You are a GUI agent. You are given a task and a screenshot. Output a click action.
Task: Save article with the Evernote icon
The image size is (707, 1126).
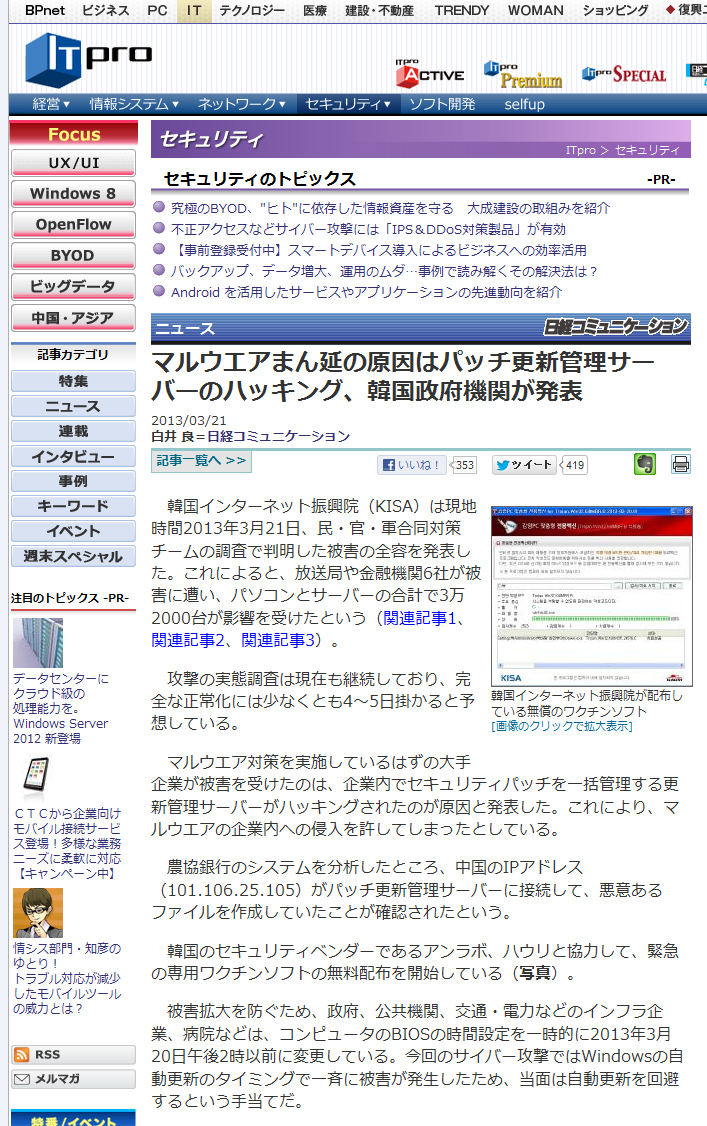click(x=645, y=464)
